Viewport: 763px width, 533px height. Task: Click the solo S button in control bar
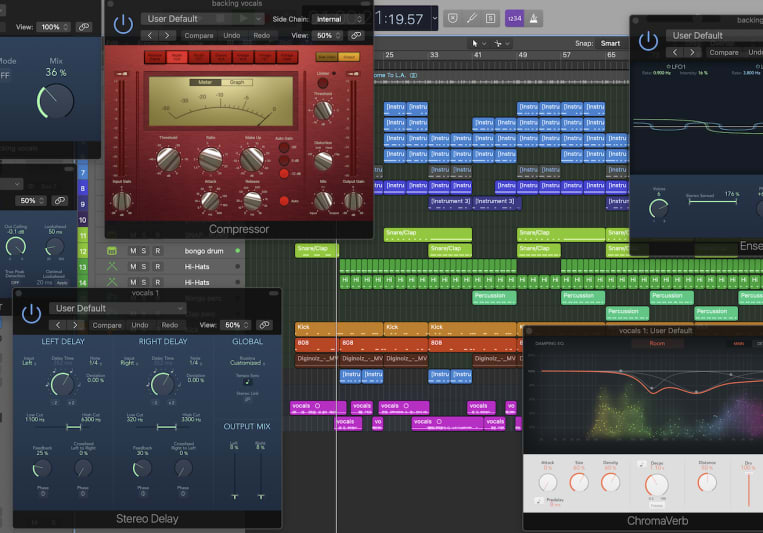pyautogui.click(x=490, y=18)
